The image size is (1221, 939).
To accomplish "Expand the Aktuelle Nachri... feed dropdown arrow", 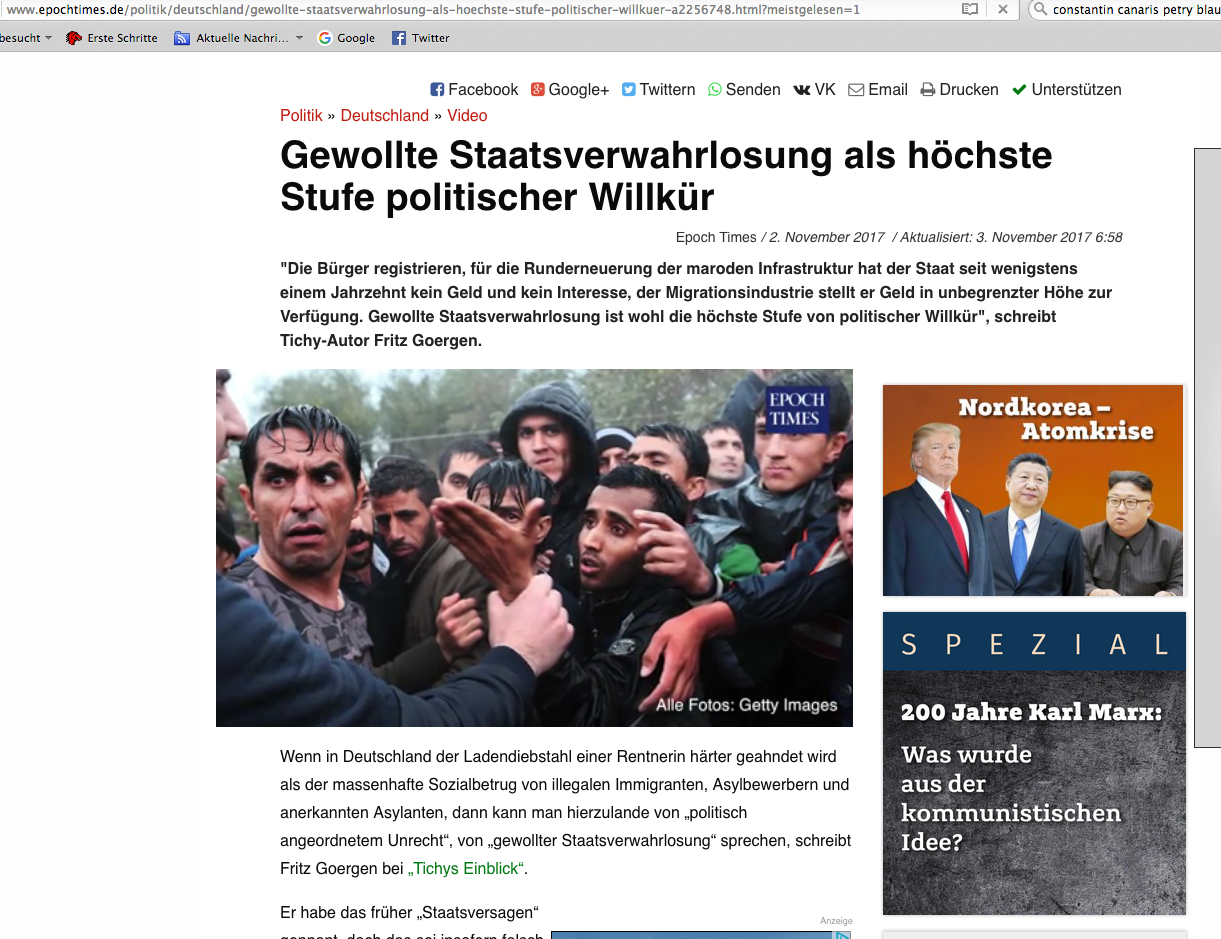I will [x=299, y=38].
